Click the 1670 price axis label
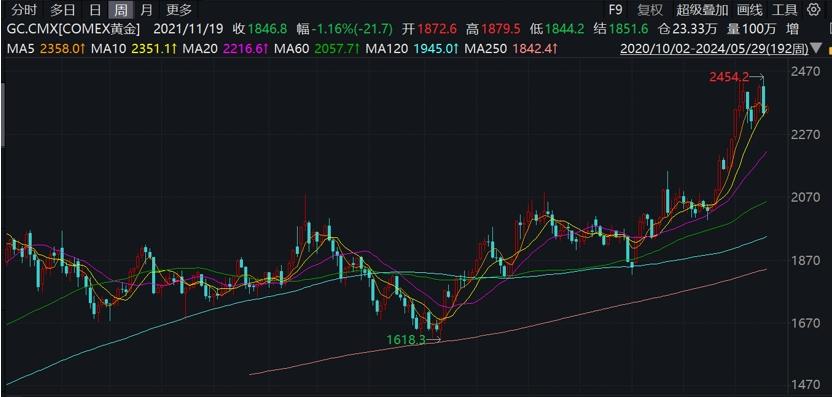The height and width of the screenshot is (397, 832). click(x=804, y=323)
